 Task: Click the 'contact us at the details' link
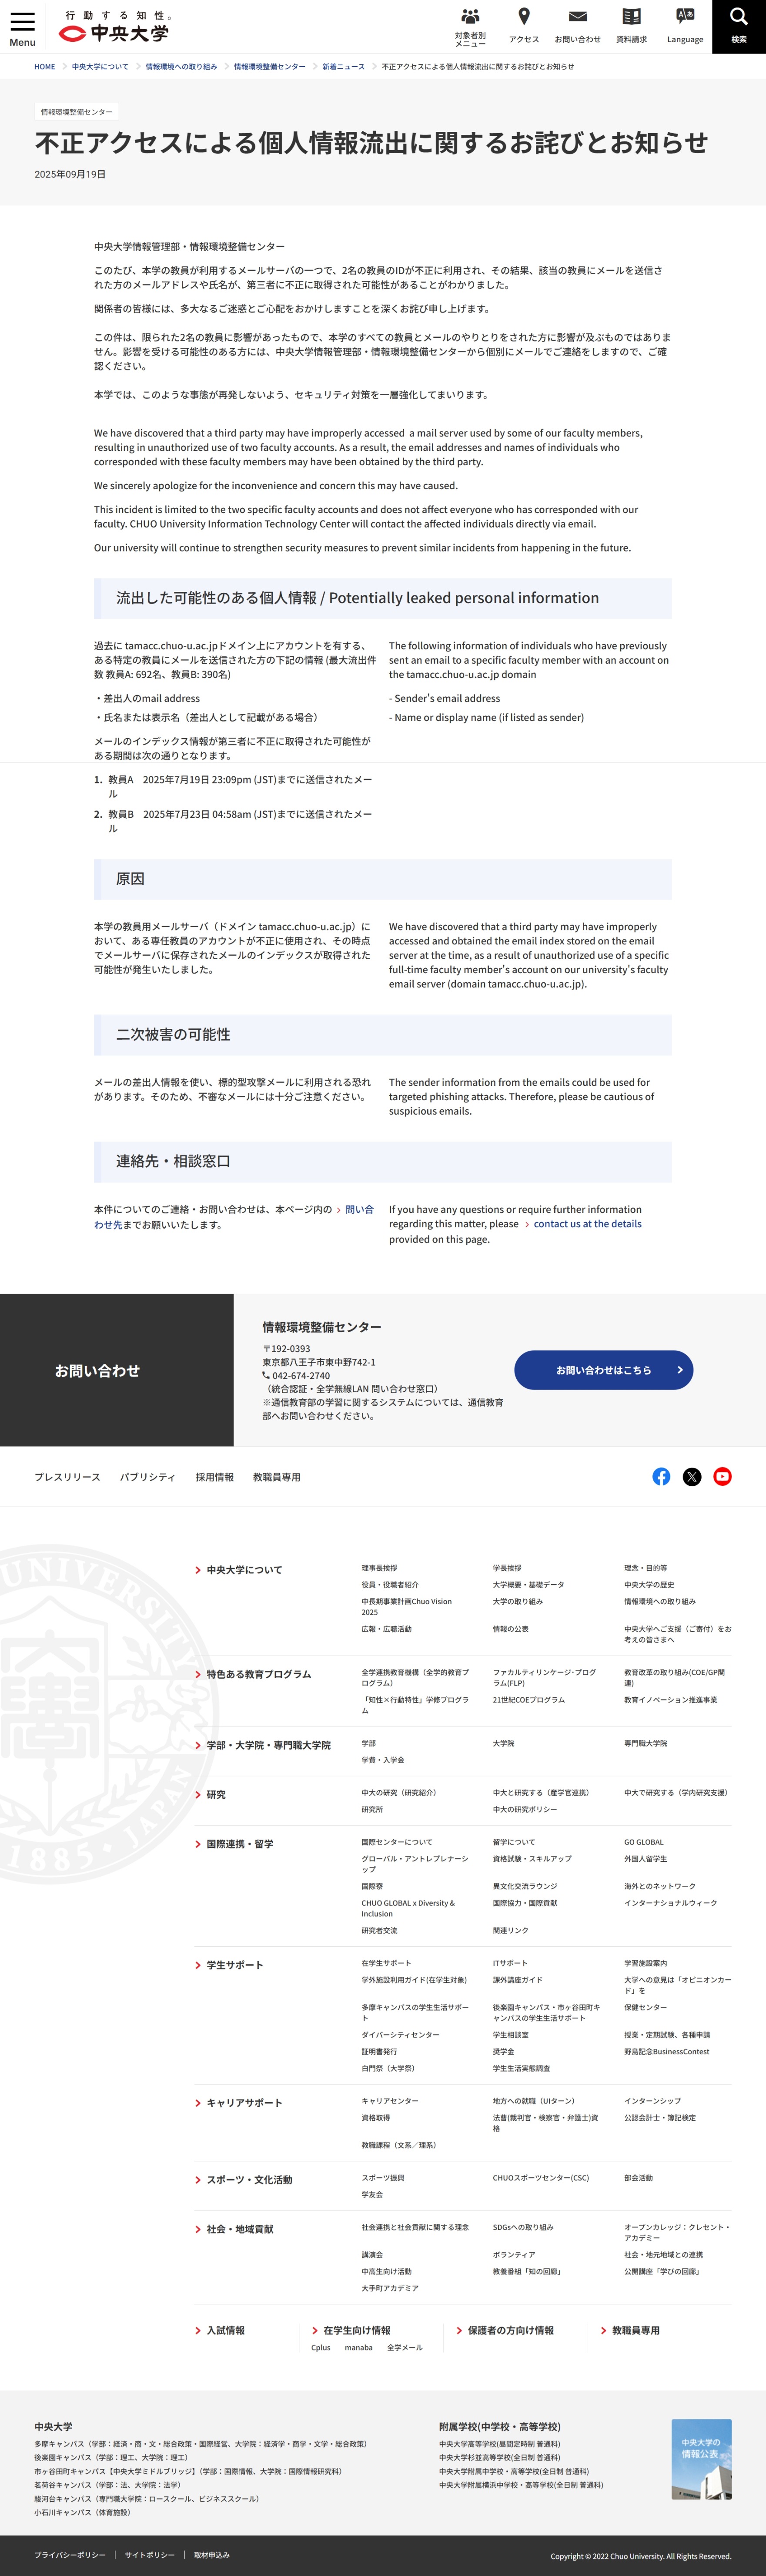(587, 1224)
